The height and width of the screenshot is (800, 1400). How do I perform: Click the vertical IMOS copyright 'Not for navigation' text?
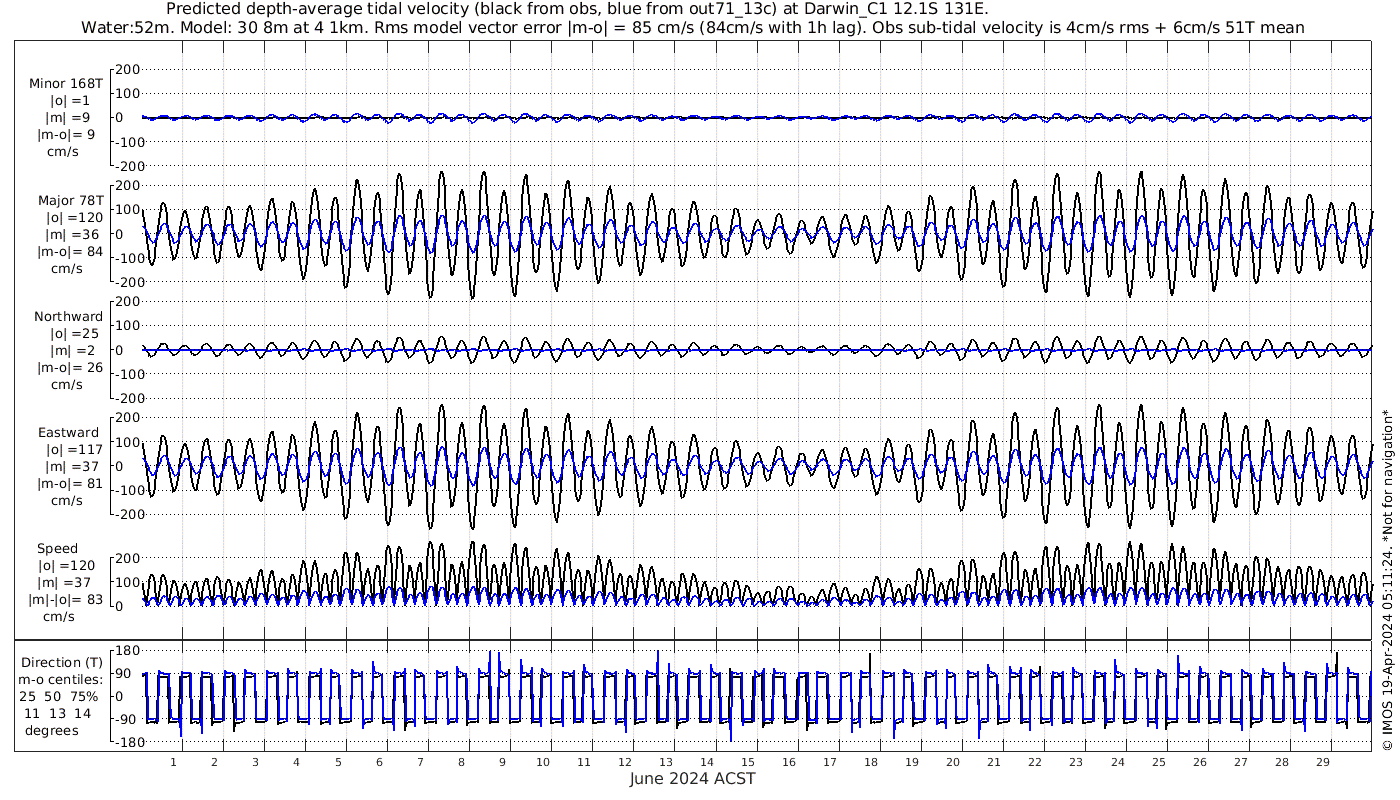1387,578
